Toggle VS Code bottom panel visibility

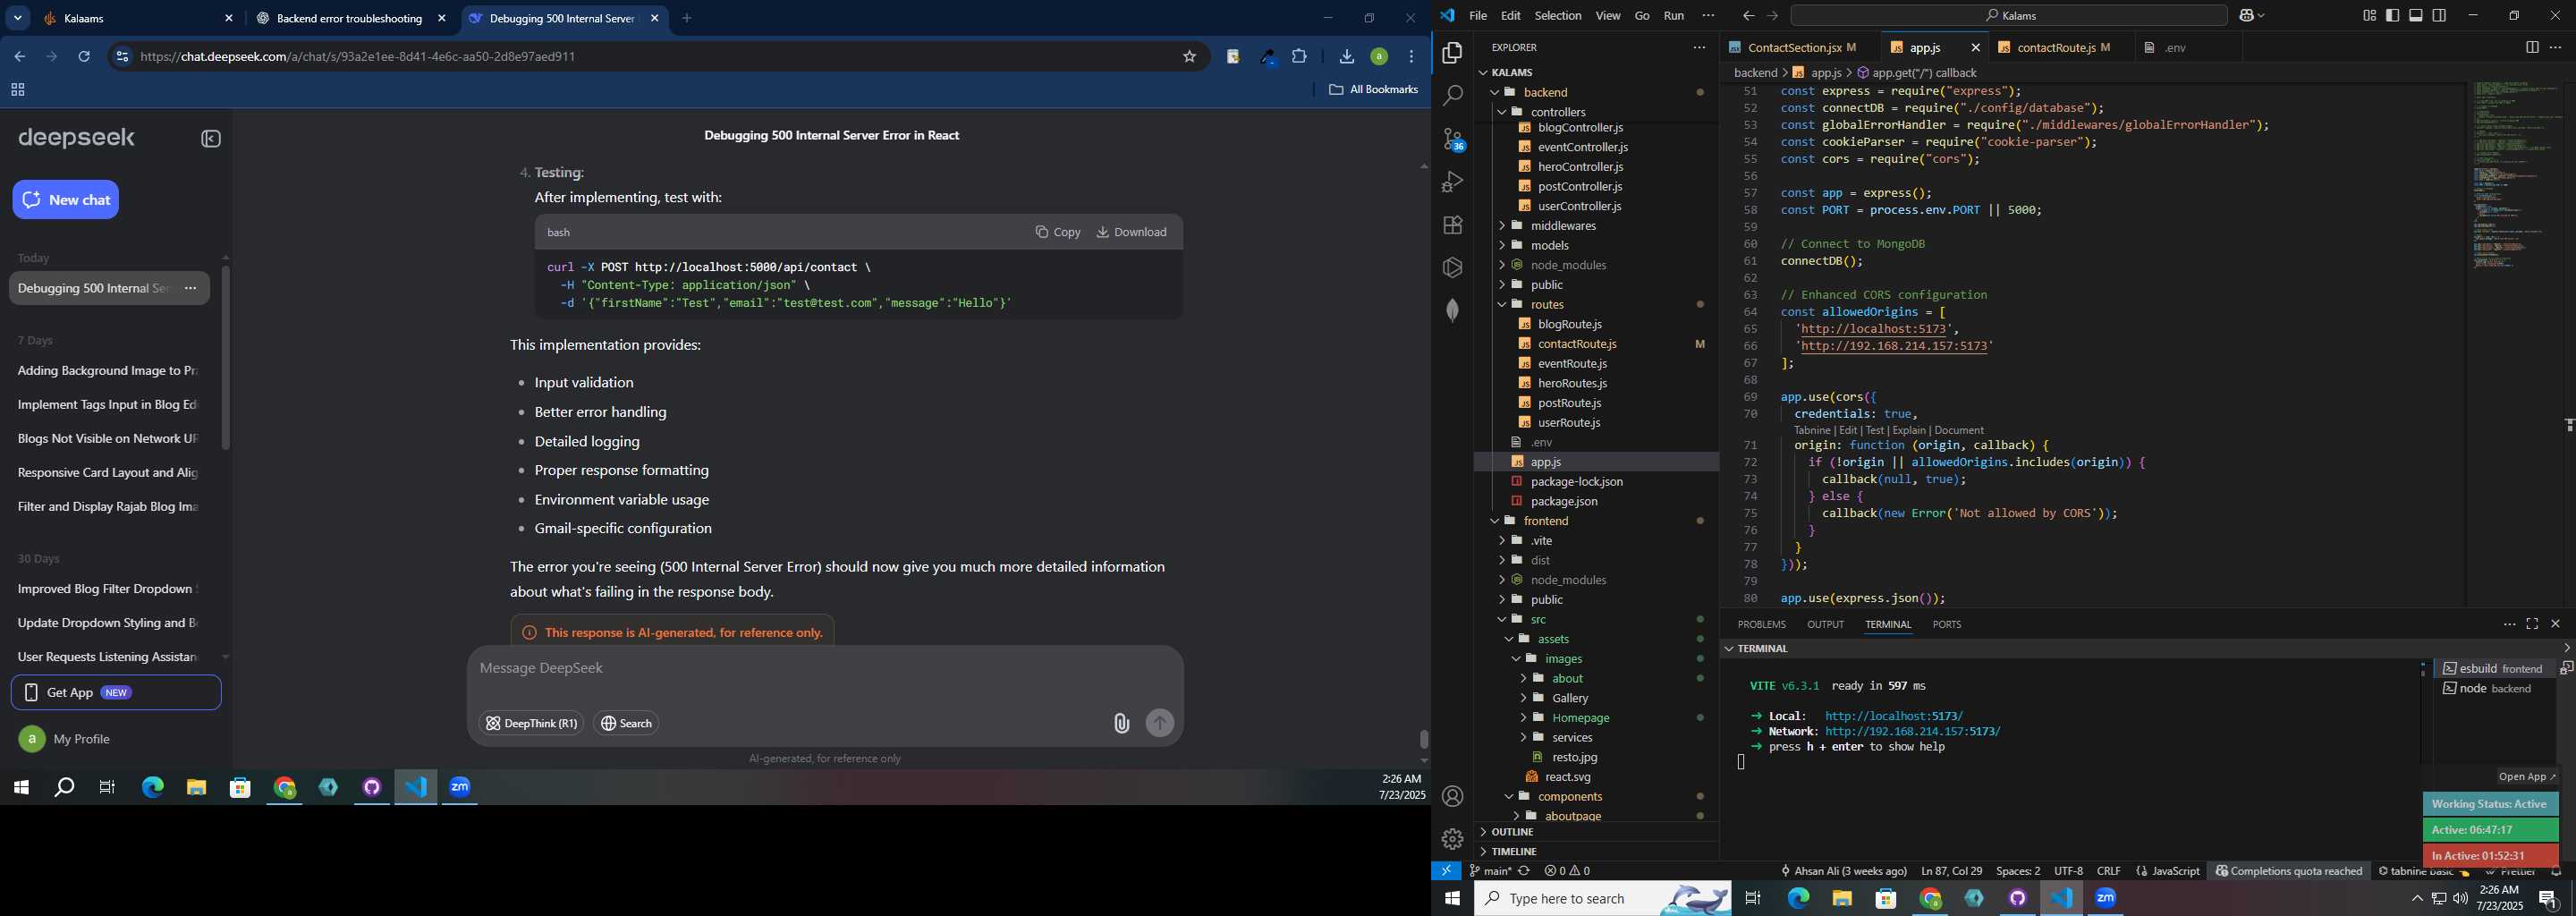click(x=2416, y=16)
